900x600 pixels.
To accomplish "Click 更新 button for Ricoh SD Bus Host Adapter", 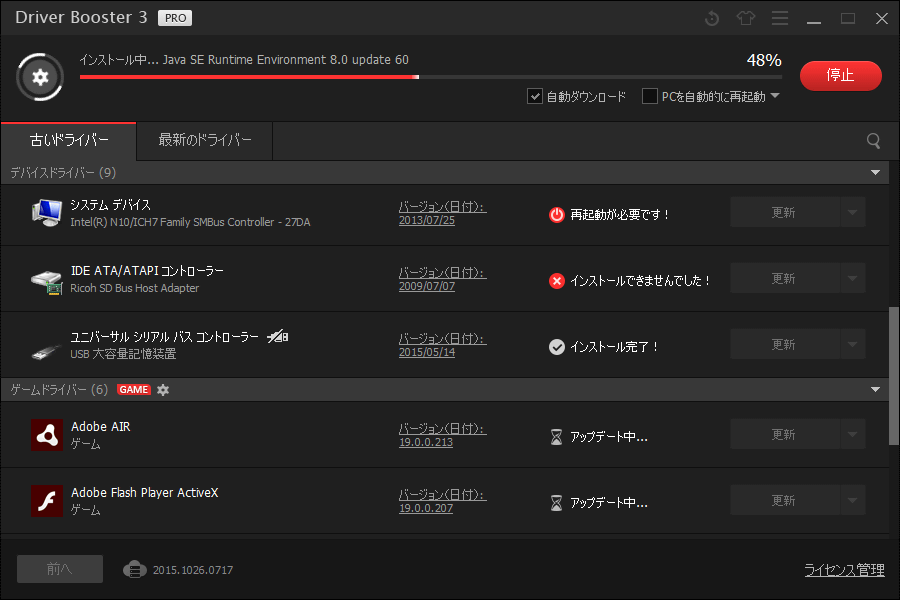I will click(x=785, y=278).
